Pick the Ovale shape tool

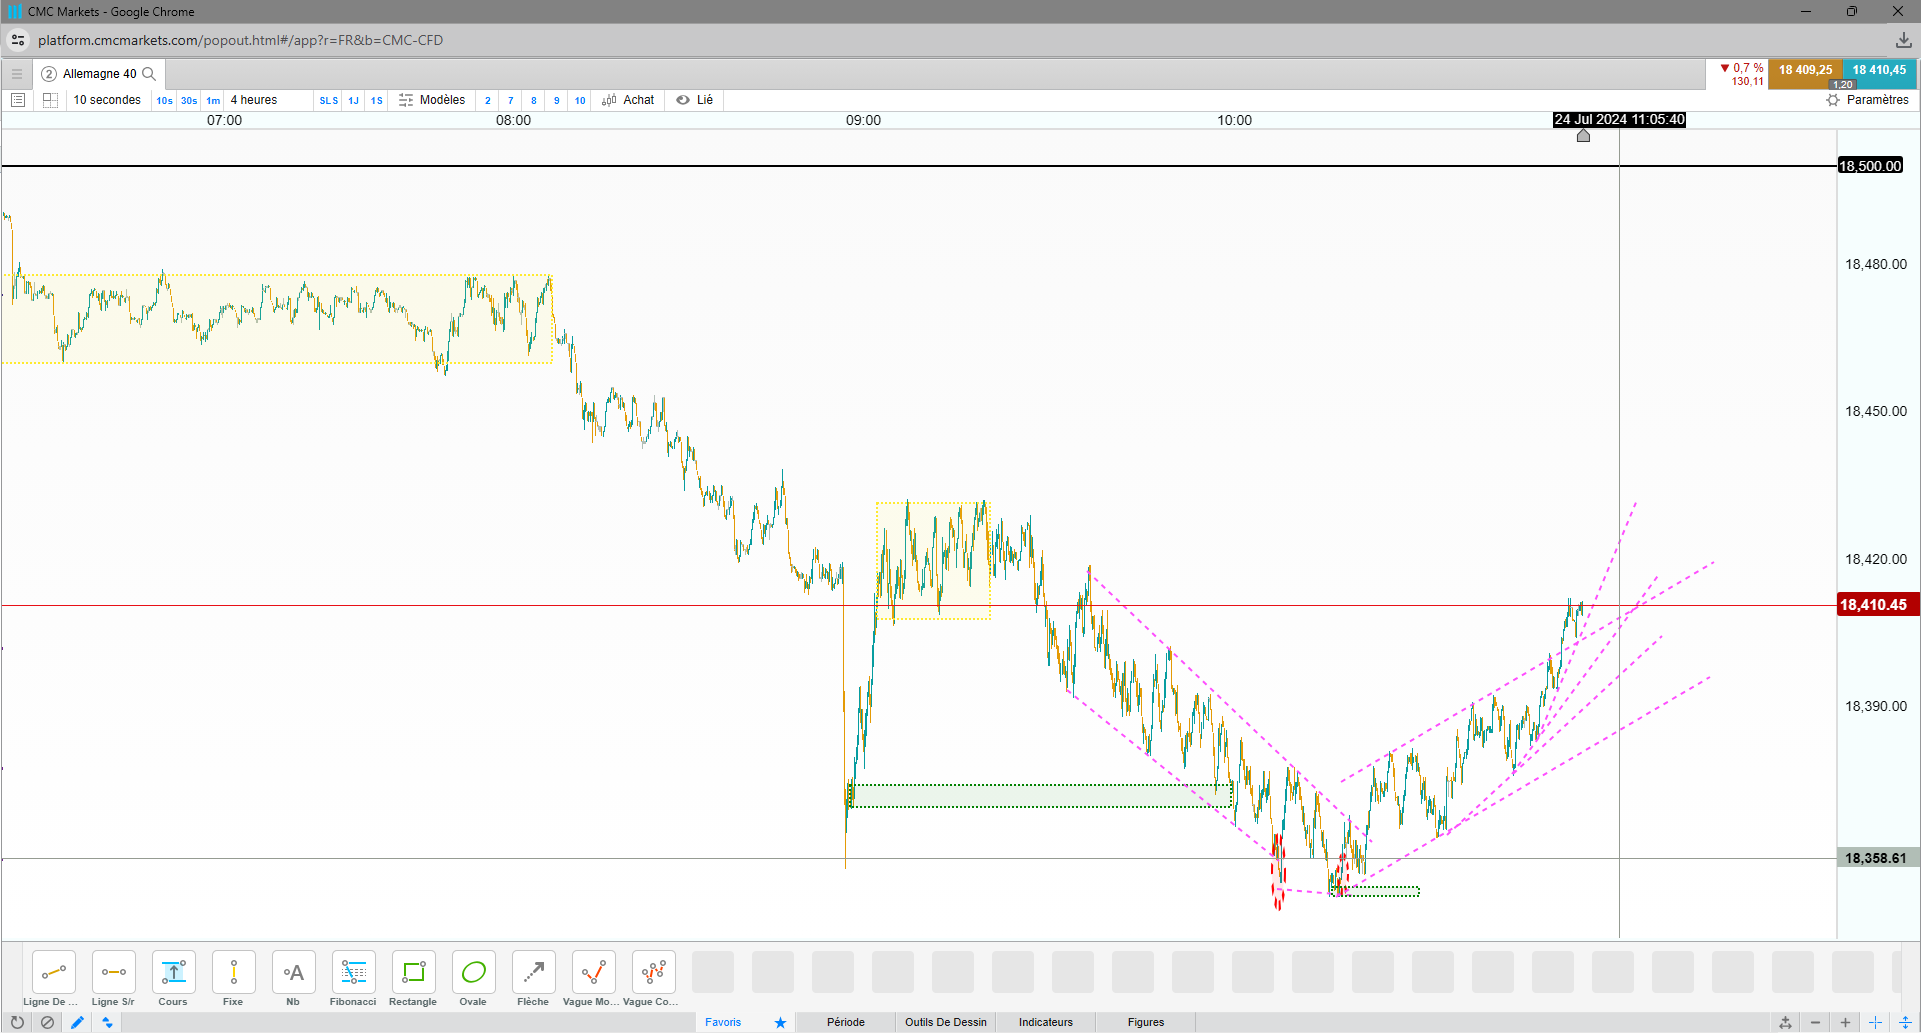click(x=473, y=973)
